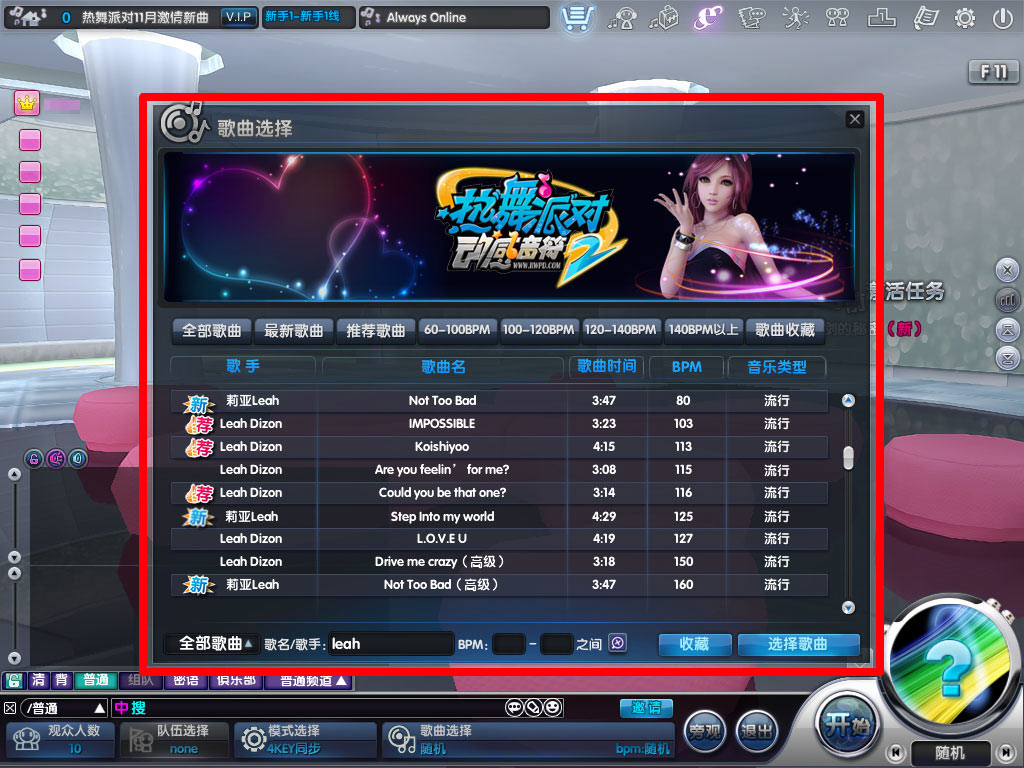Toggle the lock icon above chat panel
Screen dimensions: 1024x768
pyautogui.click(x=34, y=458)
